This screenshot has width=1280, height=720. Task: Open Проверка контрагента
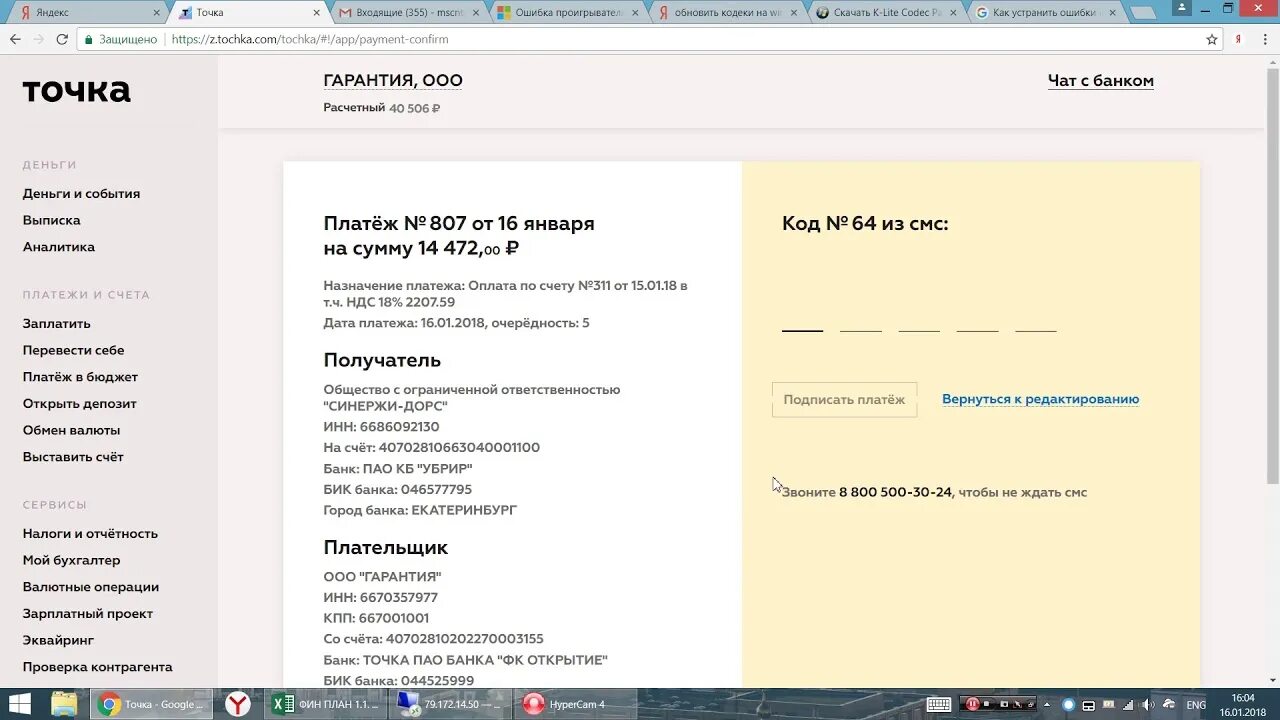(98, 667)
